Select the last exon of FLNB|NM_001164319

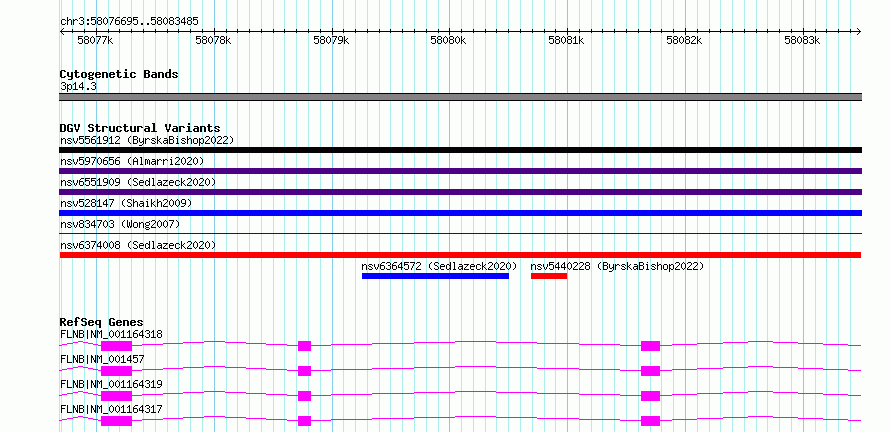click(x=650, y=396)
